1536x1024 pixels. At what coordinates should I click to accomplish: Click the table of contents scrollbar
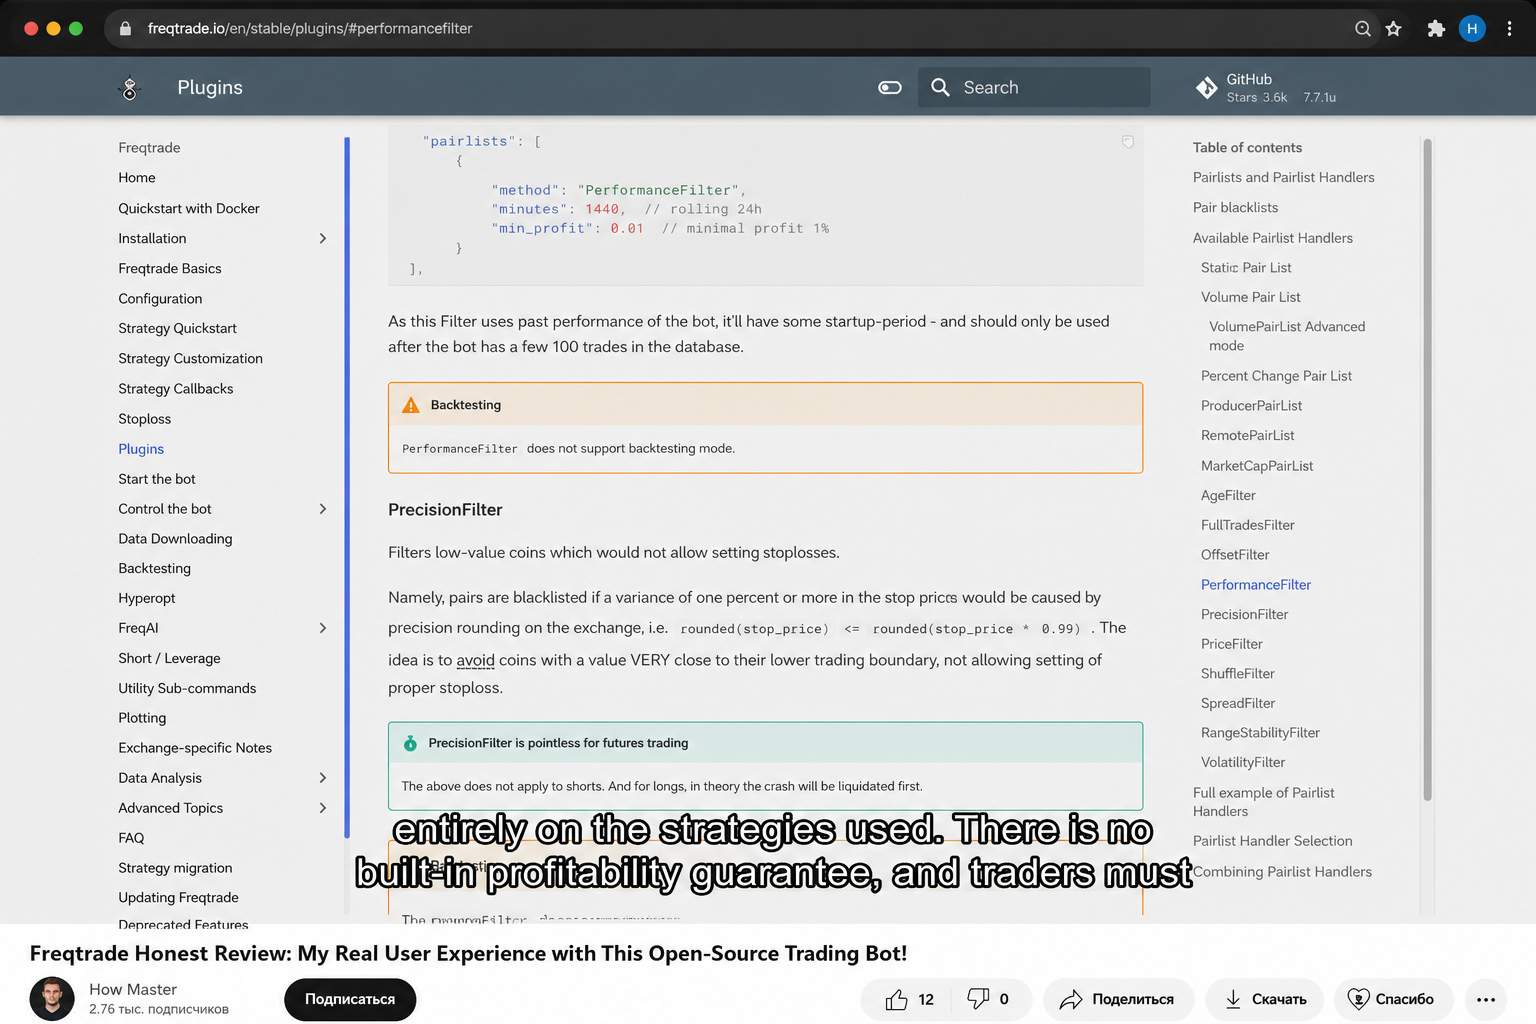point(1427,470)
